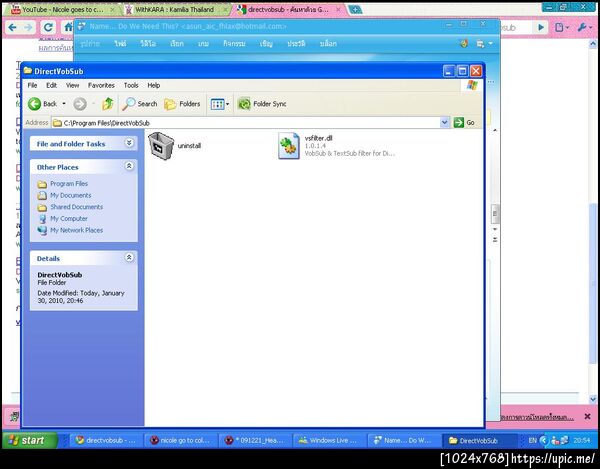
Task: Switch to nicole go to col... taskbar item
Action: click(x=180, y=440)
